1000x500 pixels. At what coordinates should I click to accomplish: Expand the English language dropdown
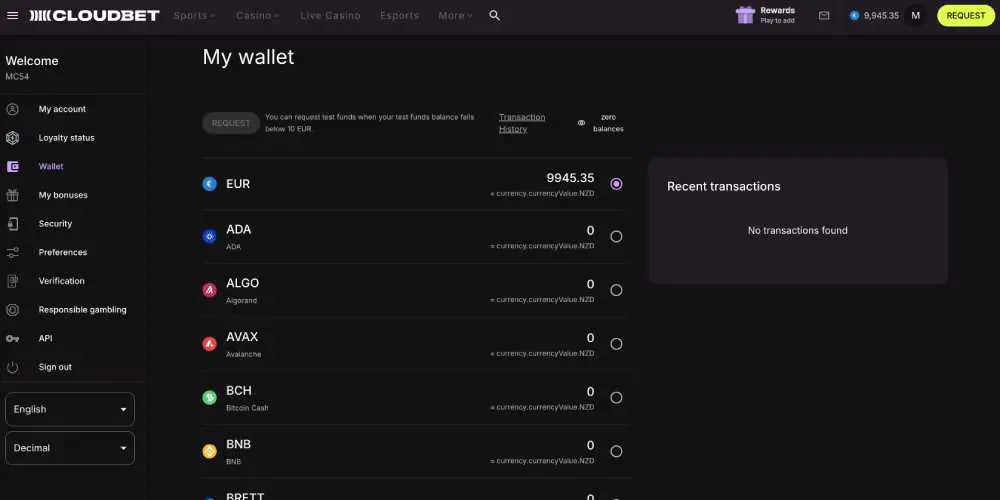click(x=70, y=409)
